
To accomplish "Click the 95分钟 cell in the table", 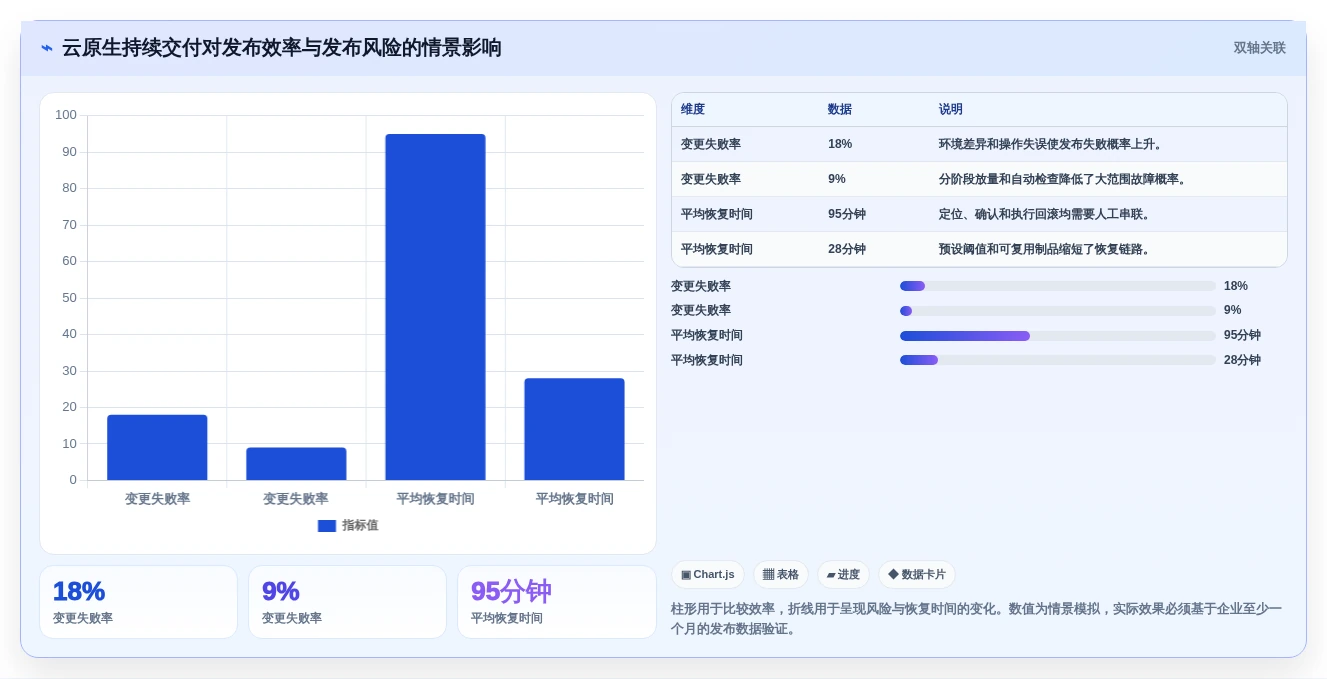I will pyautogui.click(x=847, y=214).
